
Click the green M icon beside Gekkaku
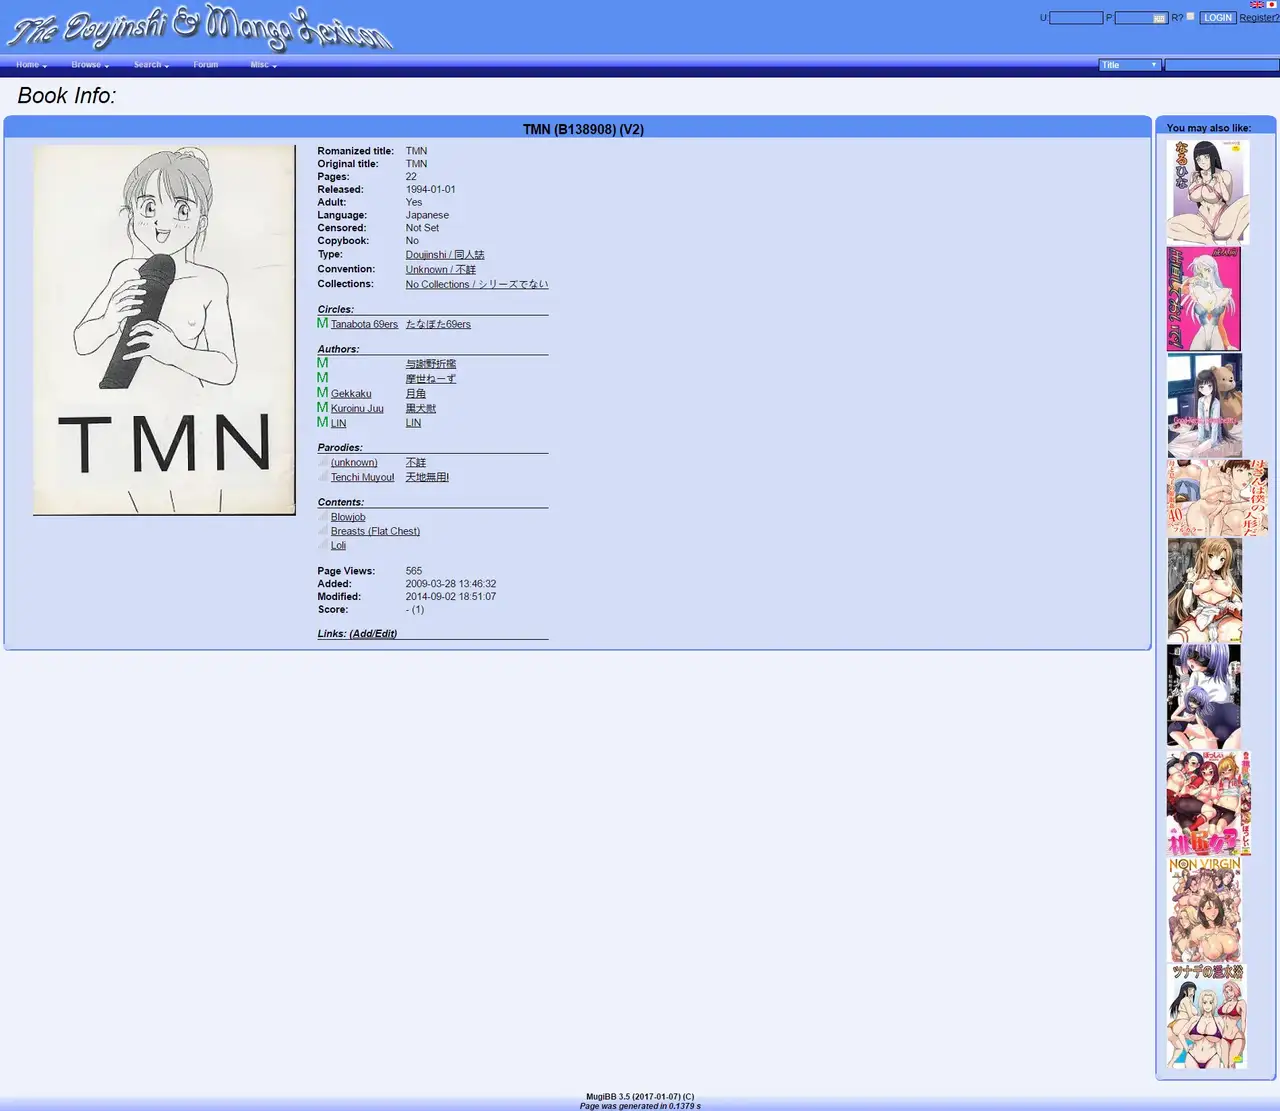322,393
